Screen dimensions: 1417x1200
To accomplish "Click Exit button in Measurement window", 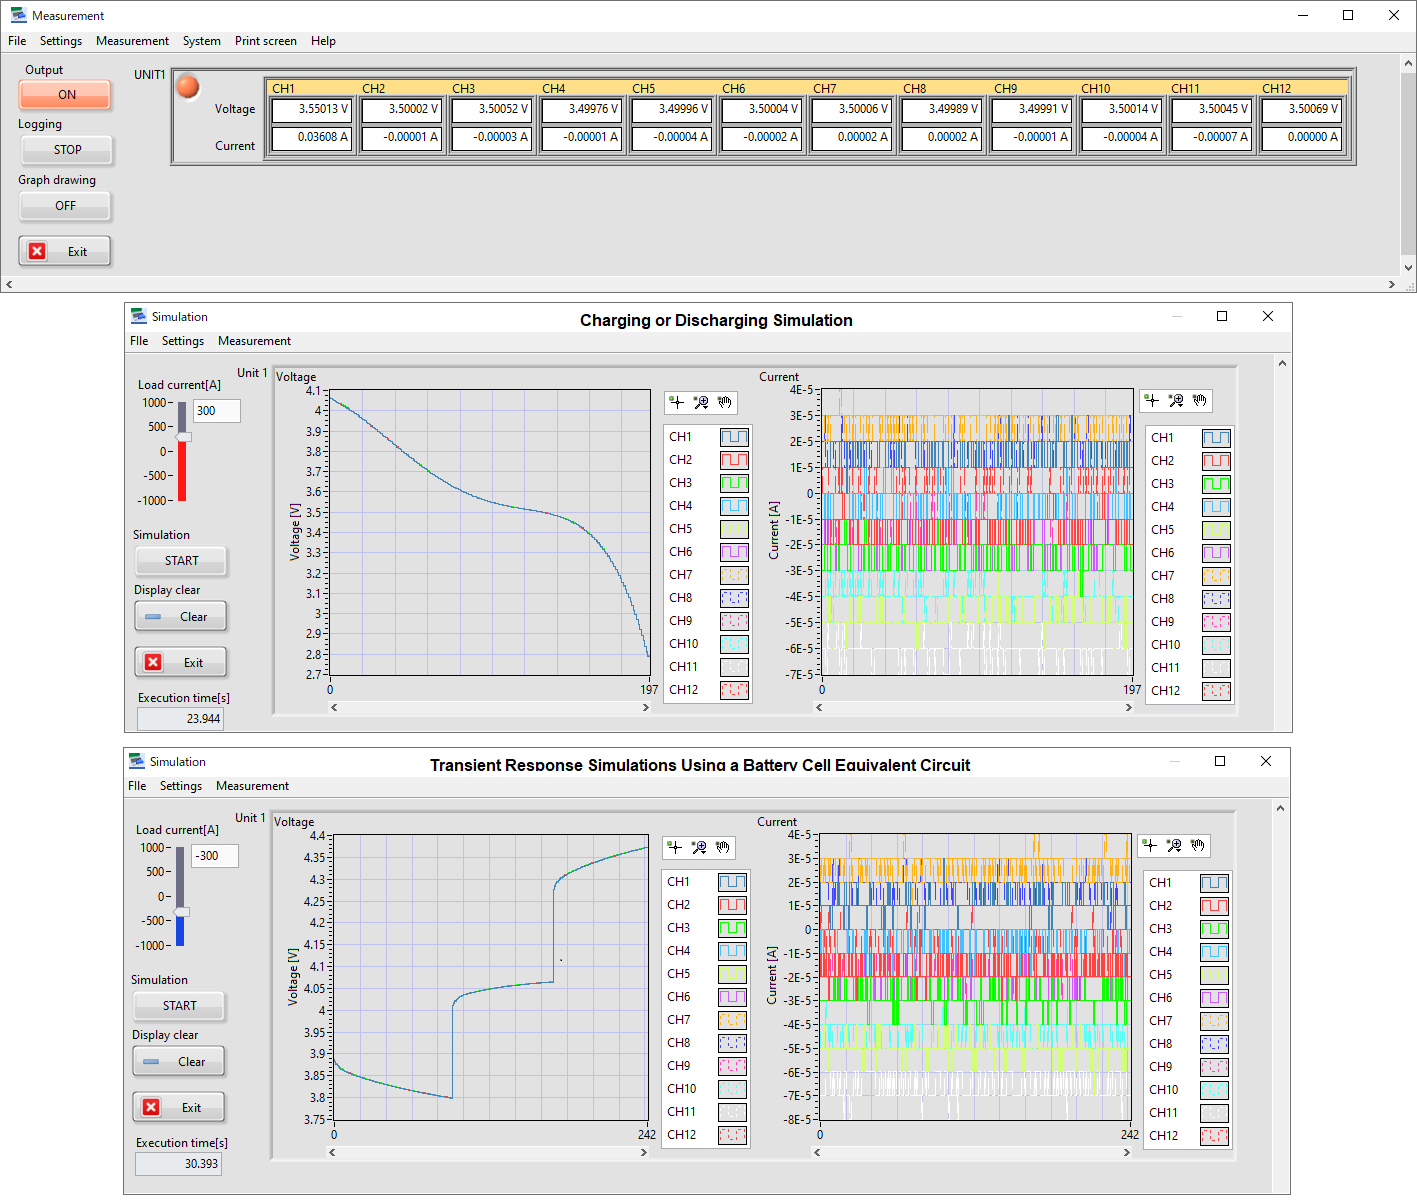I will tap(65, 252).
